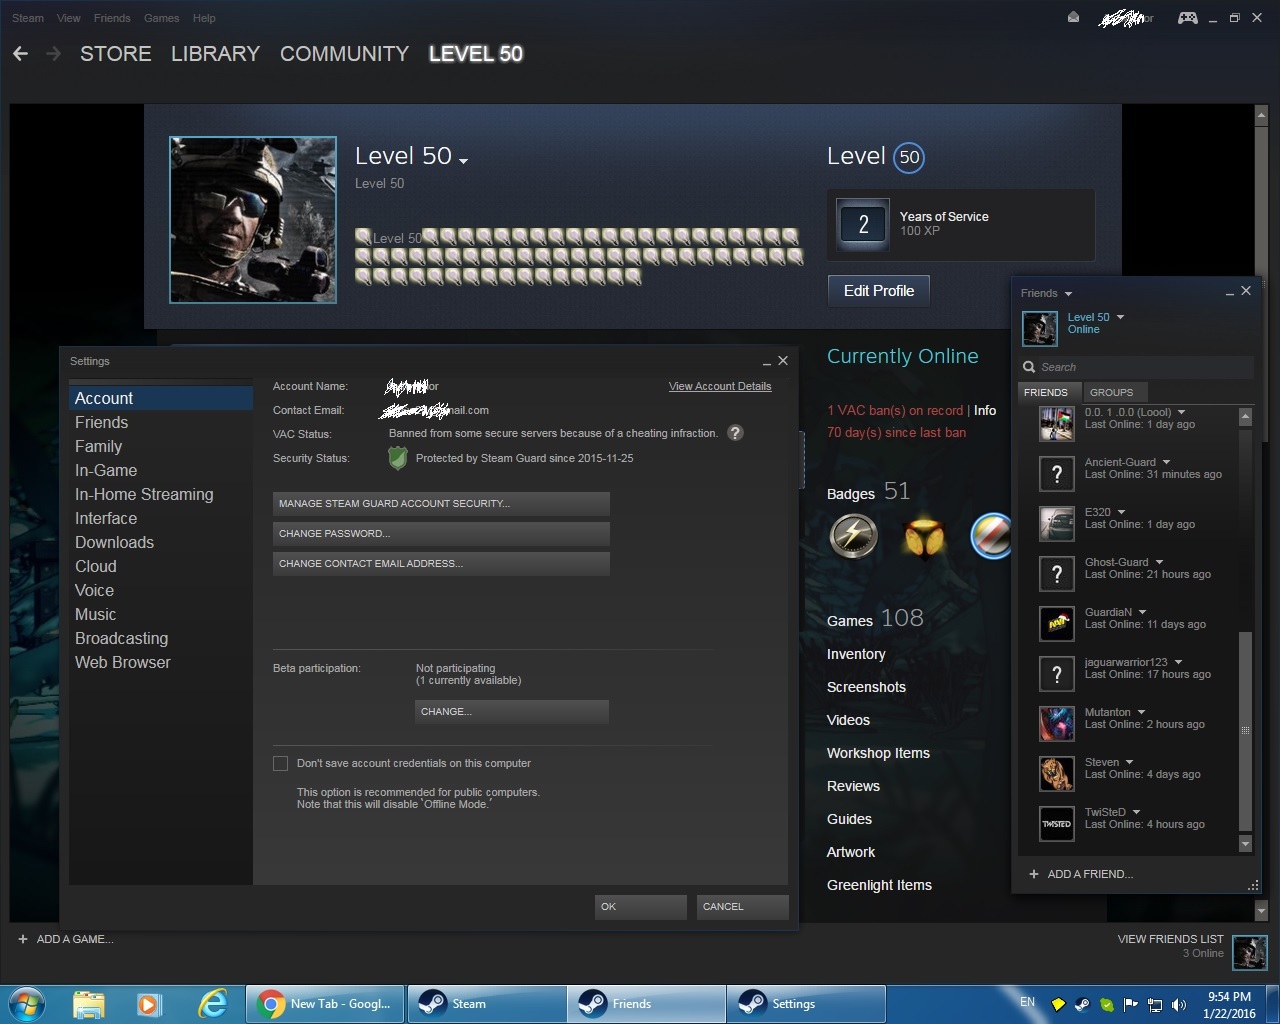The image size is (1280, 1024).
Task: Open Windows Explorer folder in taskbar
Action: pyautogui.click(x=89, y=1004)
